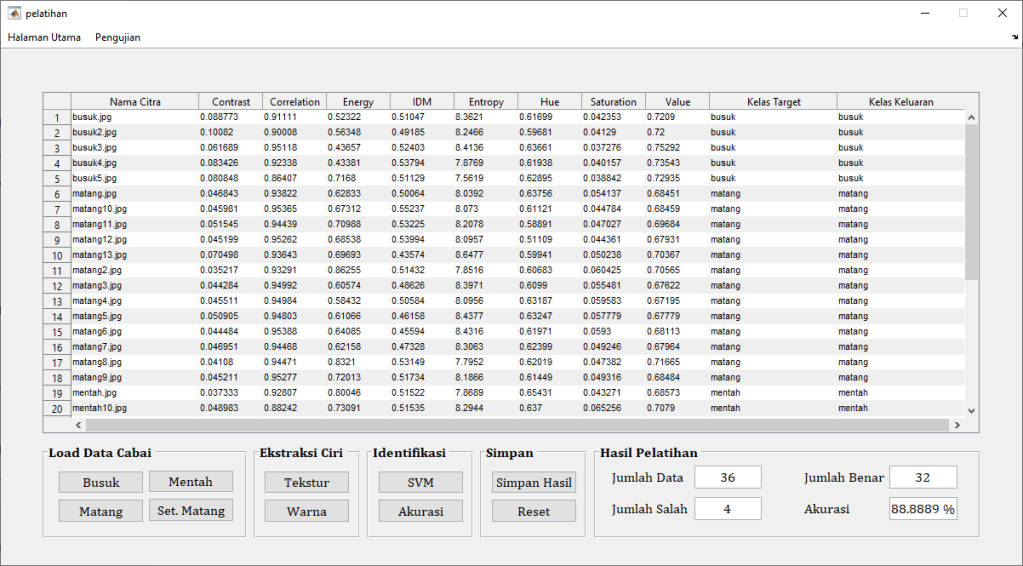Open the Pengujian menu
Image resolution: width=1023 pixels, height=566 pixels.
[118, 37]
